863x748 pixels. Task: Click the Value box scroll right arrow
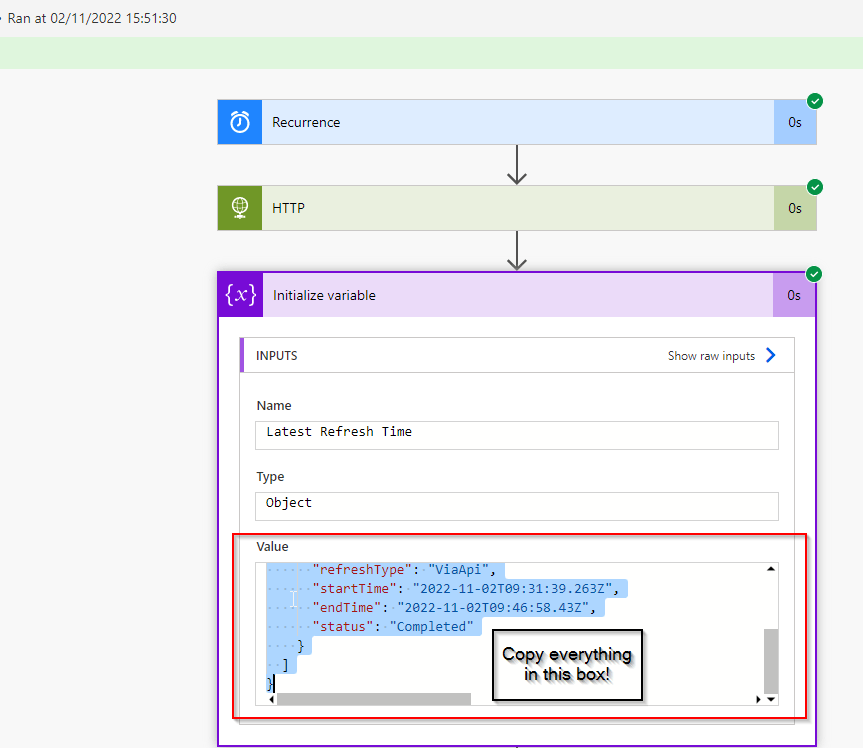tap(757, 699)
